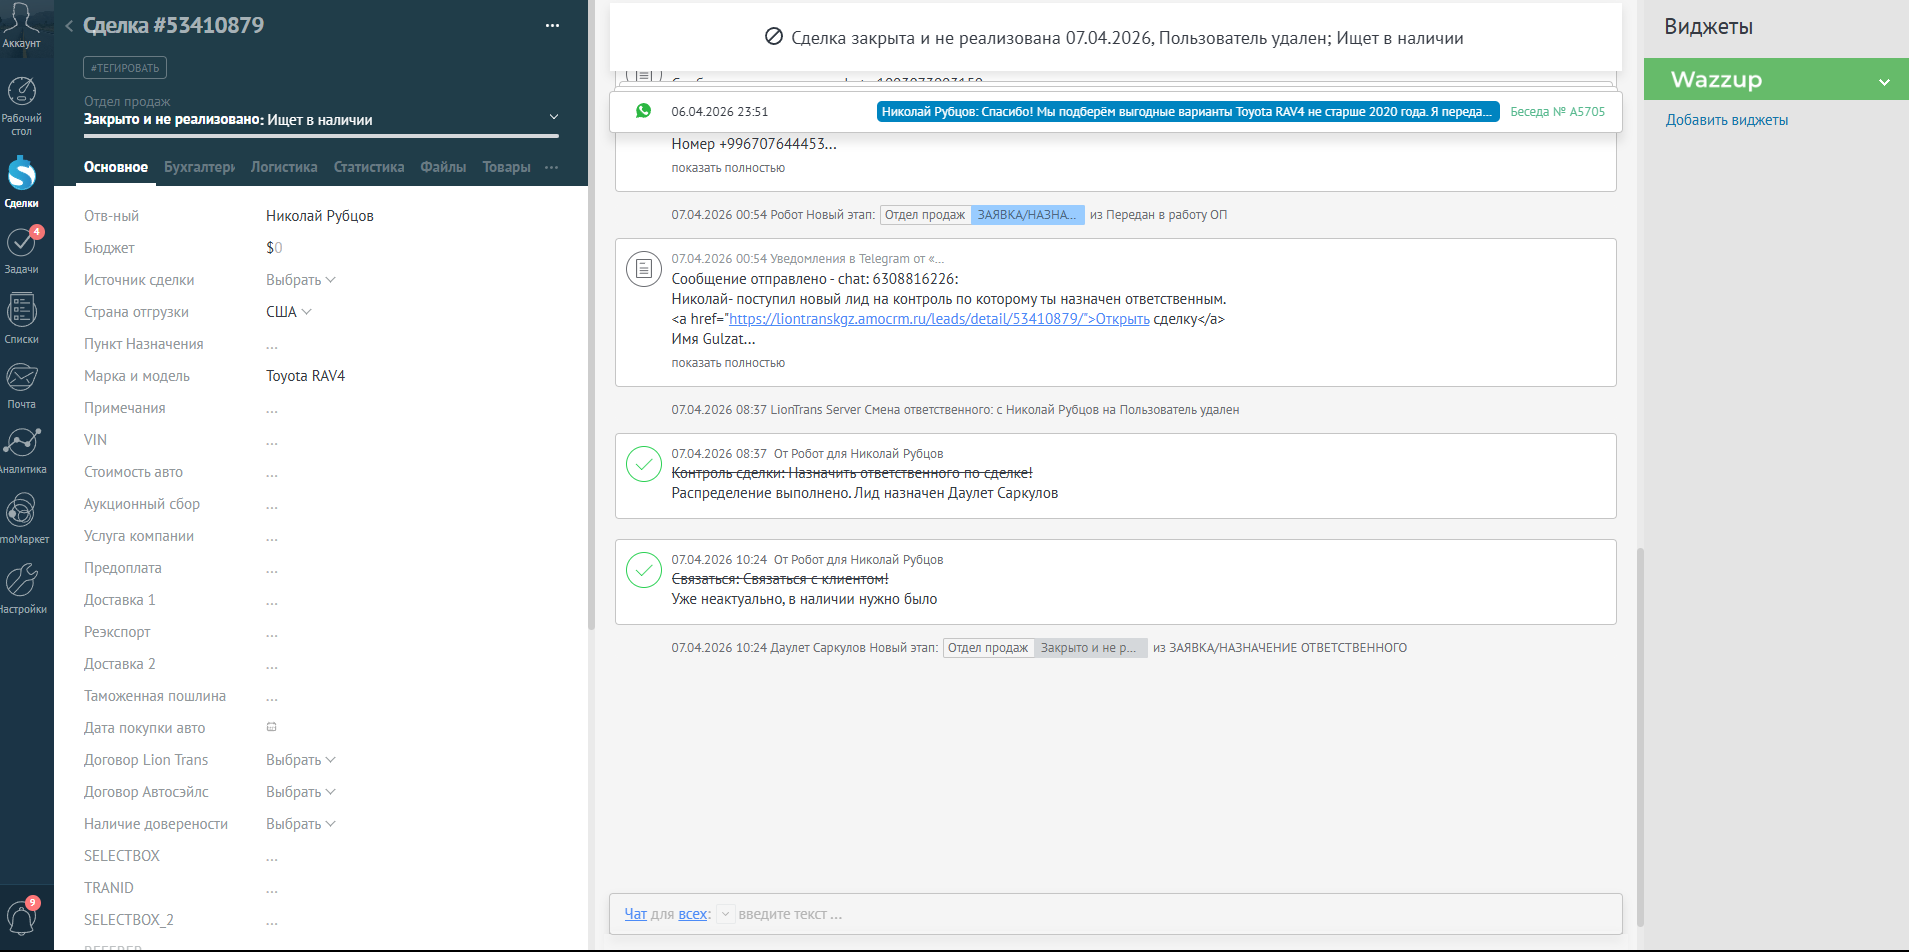The image size is (1909, 952).
Task: Open Беседа № A5705 conversation link
Action: point(1557,112)
